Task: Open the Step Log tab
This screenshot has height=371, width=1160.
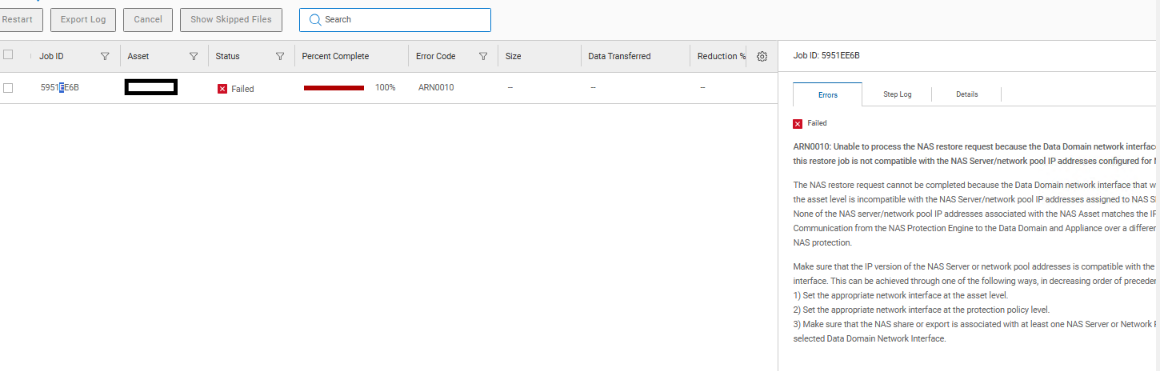Action: (x=897, y=95)
